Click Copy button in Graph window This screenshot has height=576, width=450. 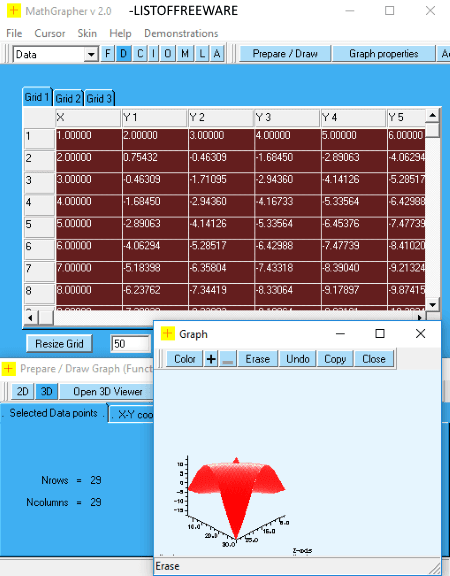click(335, 359)
